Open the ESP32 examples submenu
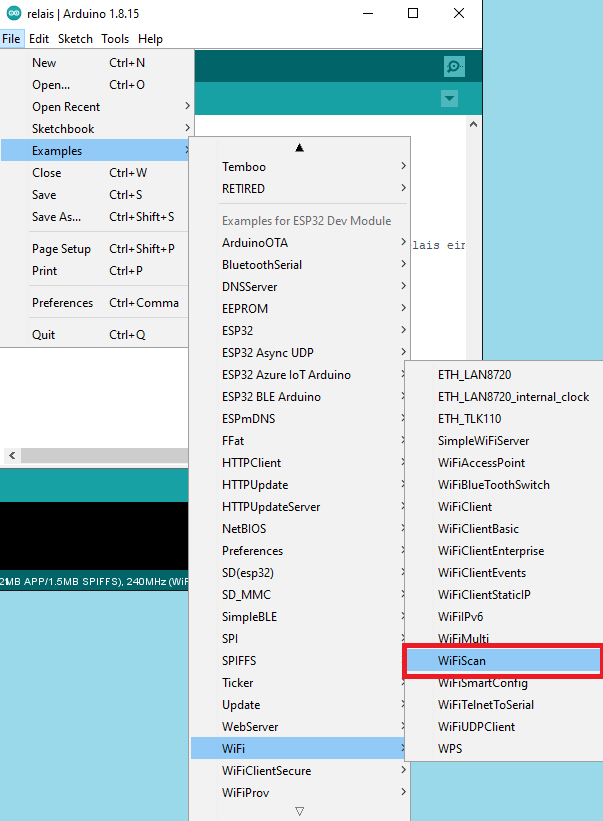Image resolution: width=603 pixels, height=821 pixels. point(299,331)
